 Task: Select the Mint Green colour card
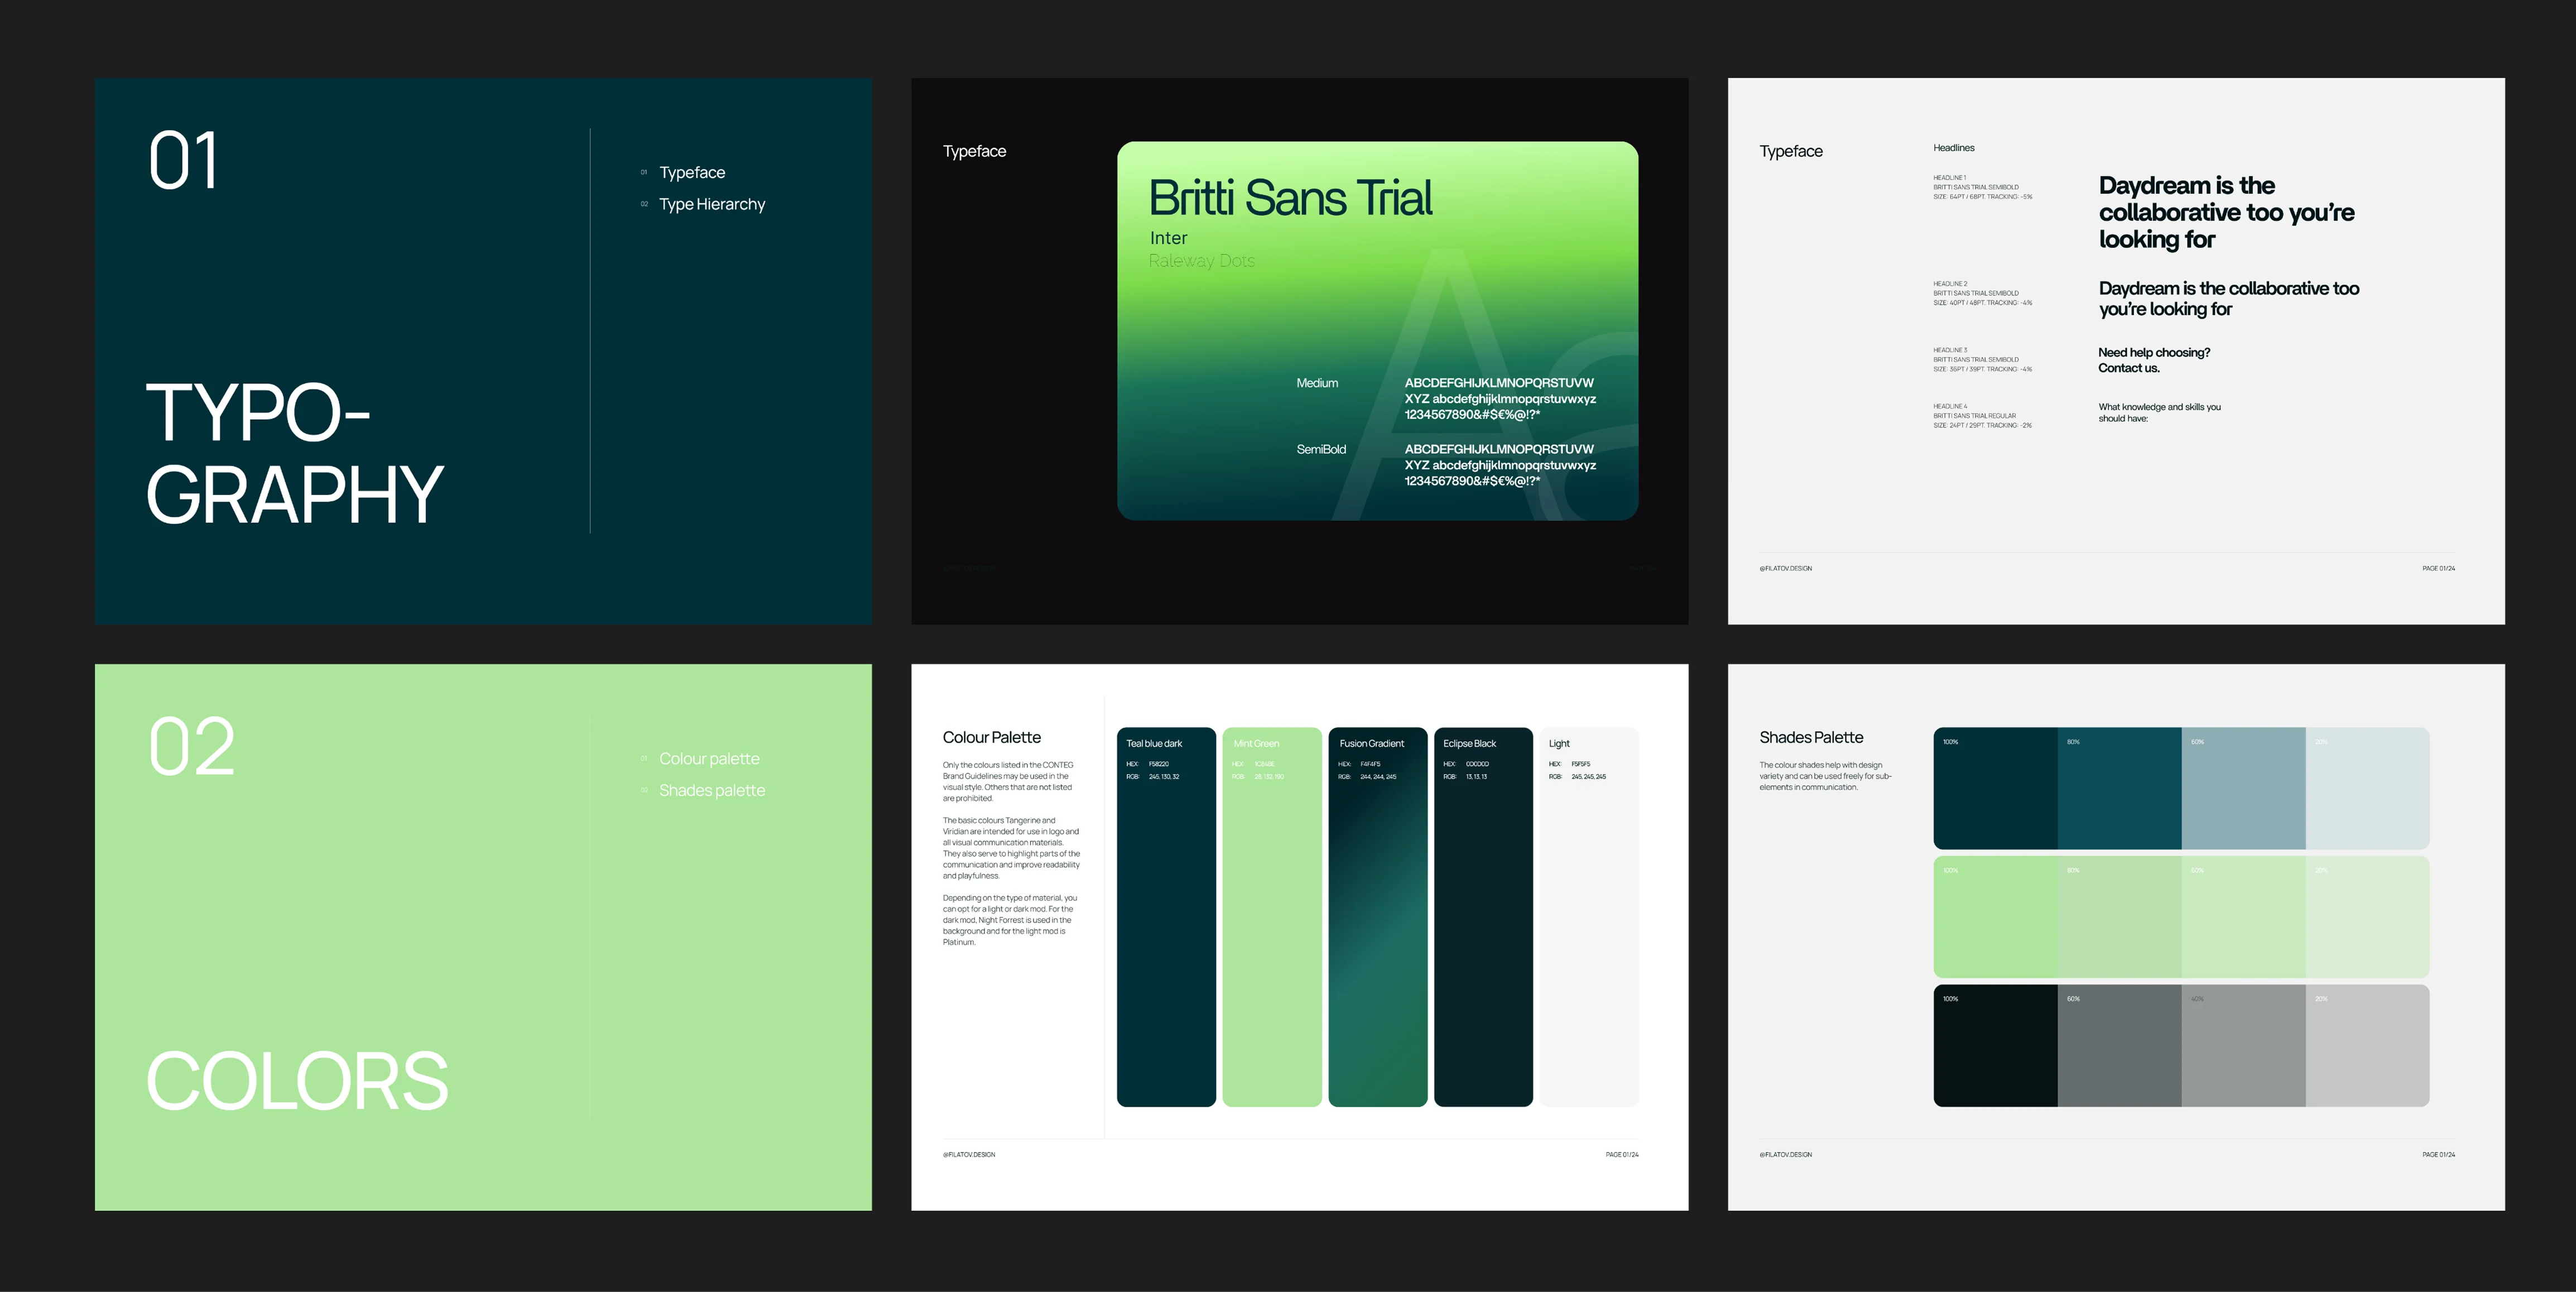(x=1272, y=916)
